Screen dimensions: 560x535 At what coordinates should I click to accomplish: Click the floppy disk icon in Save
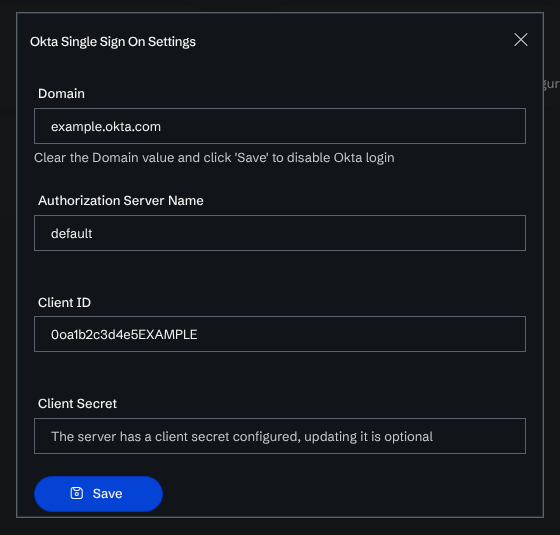(x=76, y=493)
